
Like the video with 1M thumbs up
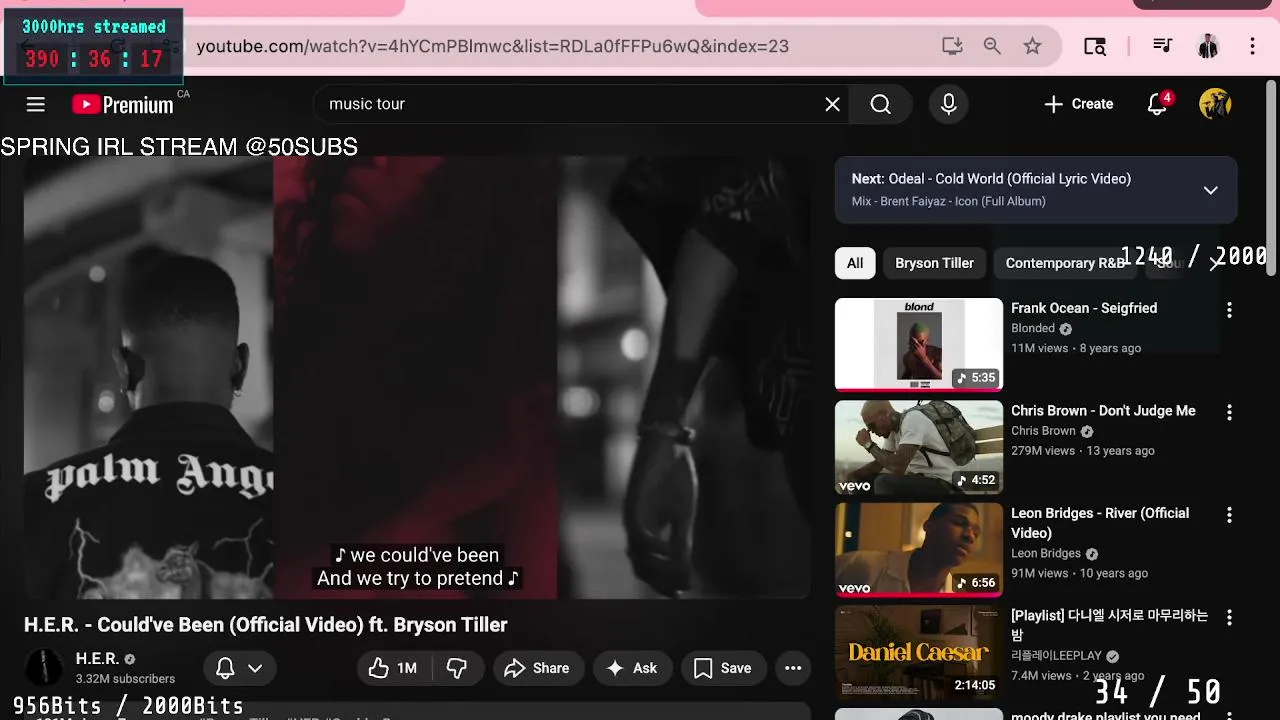pyautogui.click(x=393, y=668)
